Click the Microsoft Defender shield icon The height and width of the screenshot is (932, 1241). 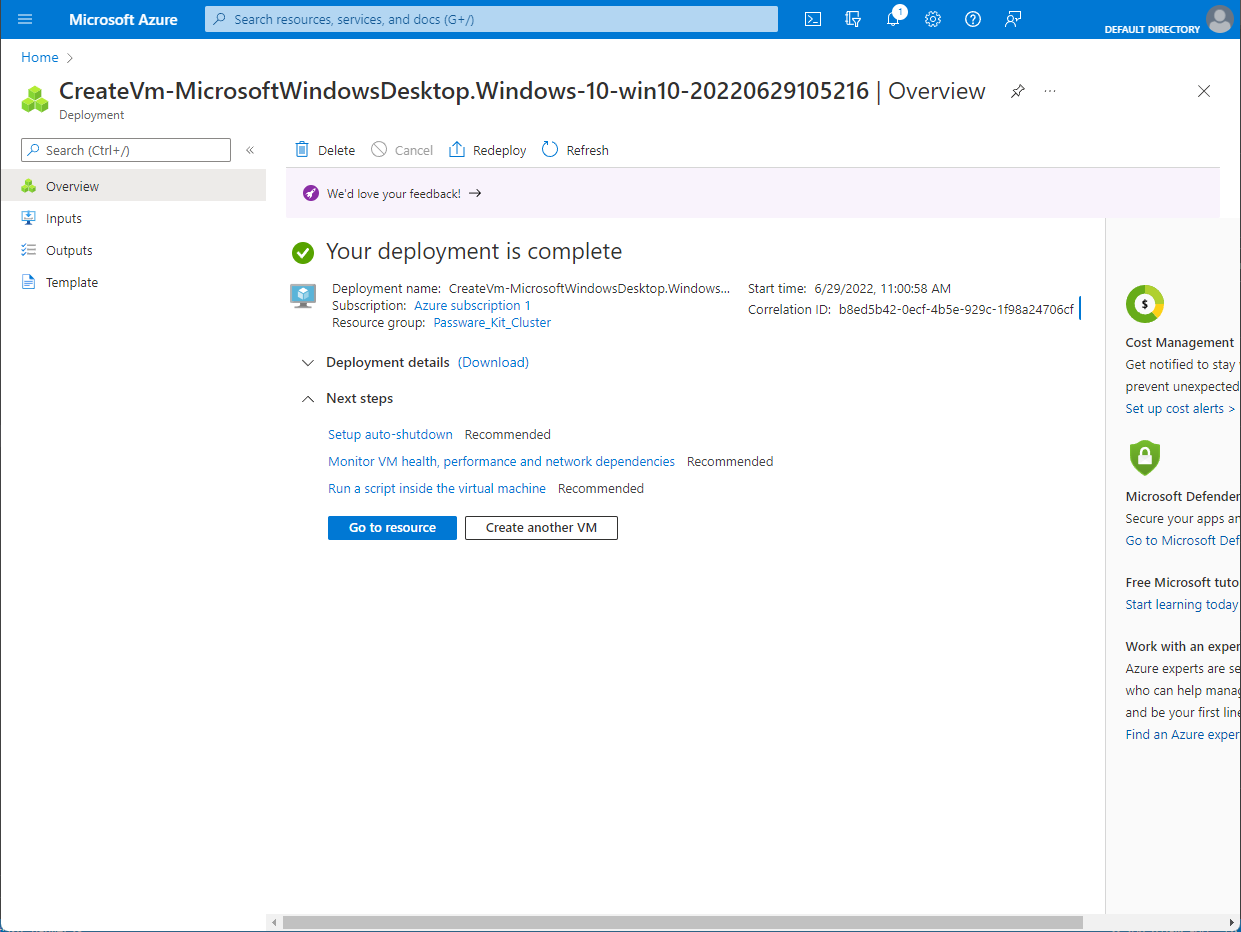tap(1145, 457)
